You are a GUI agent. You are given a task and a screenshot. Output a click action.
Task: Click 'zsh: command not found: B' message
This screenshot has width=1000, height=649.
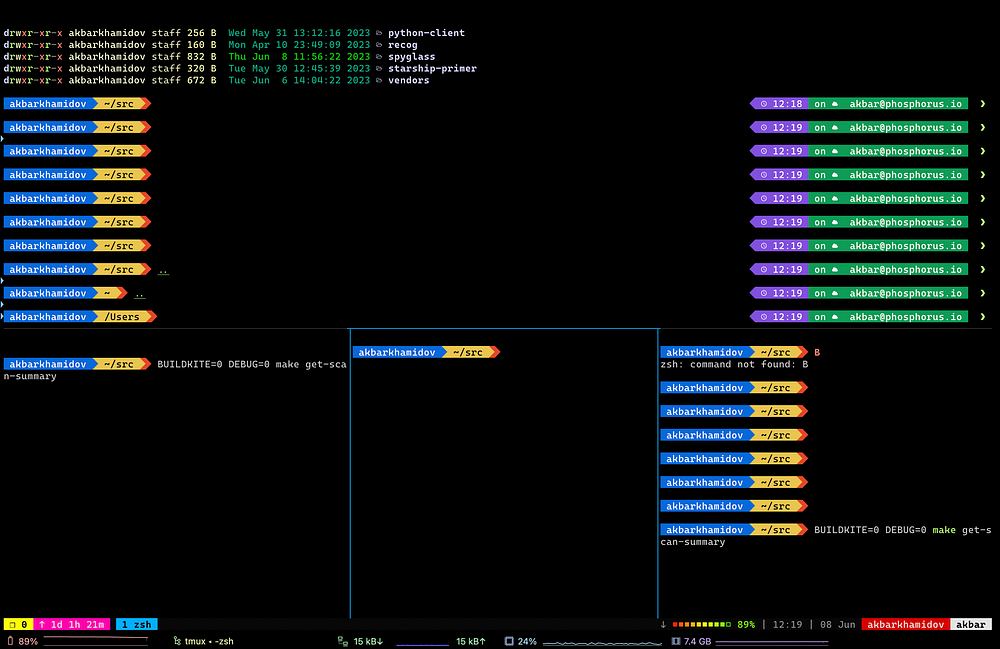(734, 365)
